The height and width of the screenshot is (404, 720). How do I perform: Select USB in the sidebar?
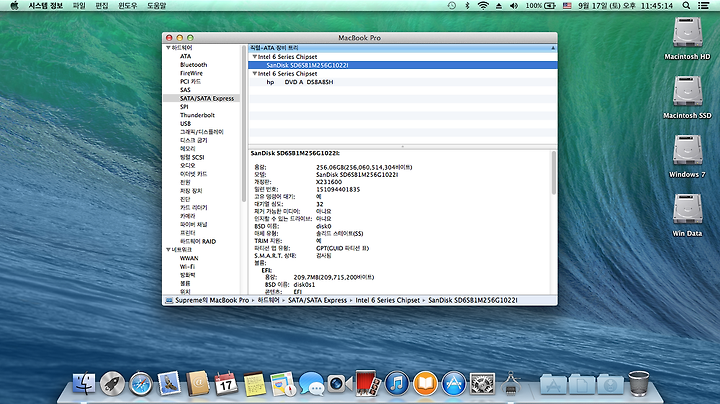point(185,123)
